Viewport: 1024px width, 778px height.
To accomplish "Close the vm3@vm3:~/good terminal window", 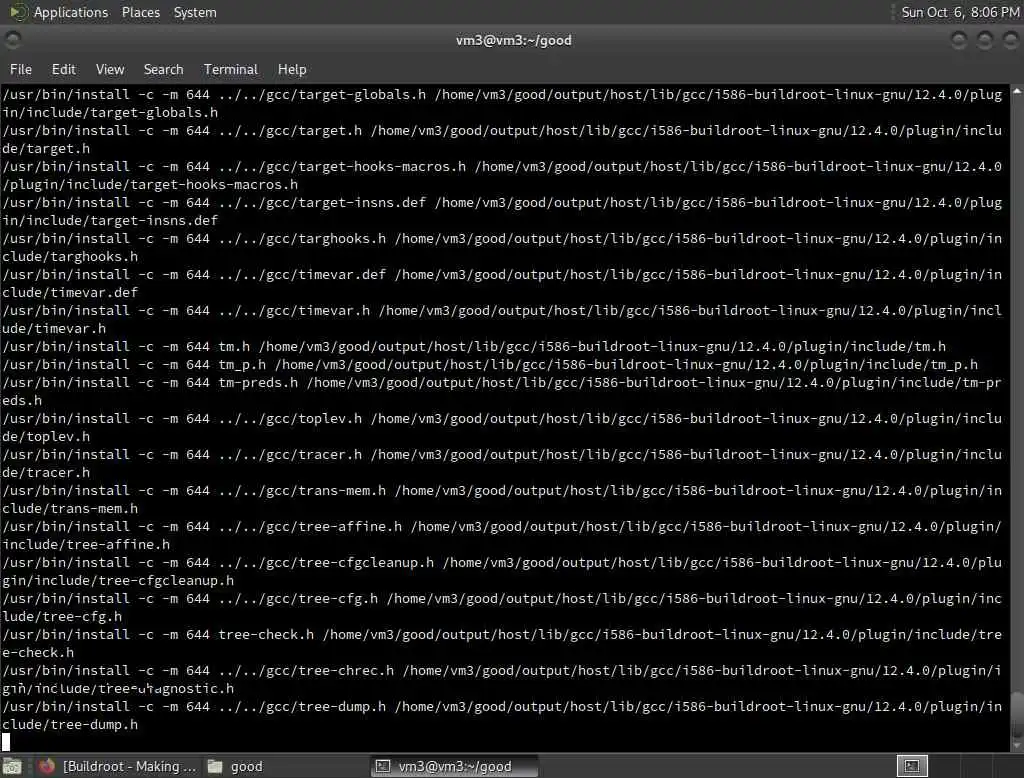I will click(1010, 41).
